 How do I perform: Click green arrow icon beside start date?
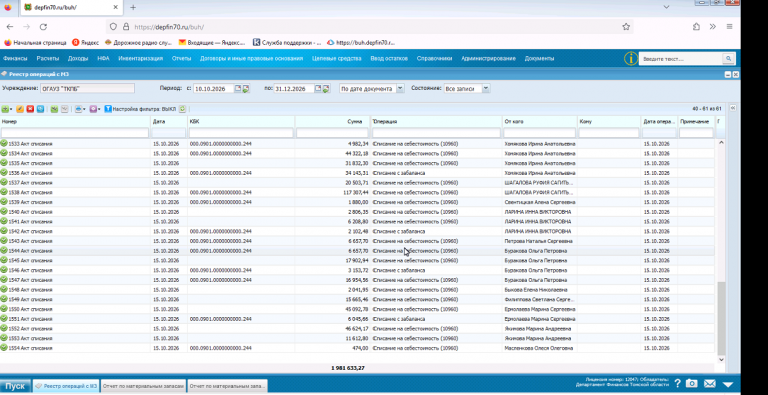pyautogui.click(x=246, y=89)
